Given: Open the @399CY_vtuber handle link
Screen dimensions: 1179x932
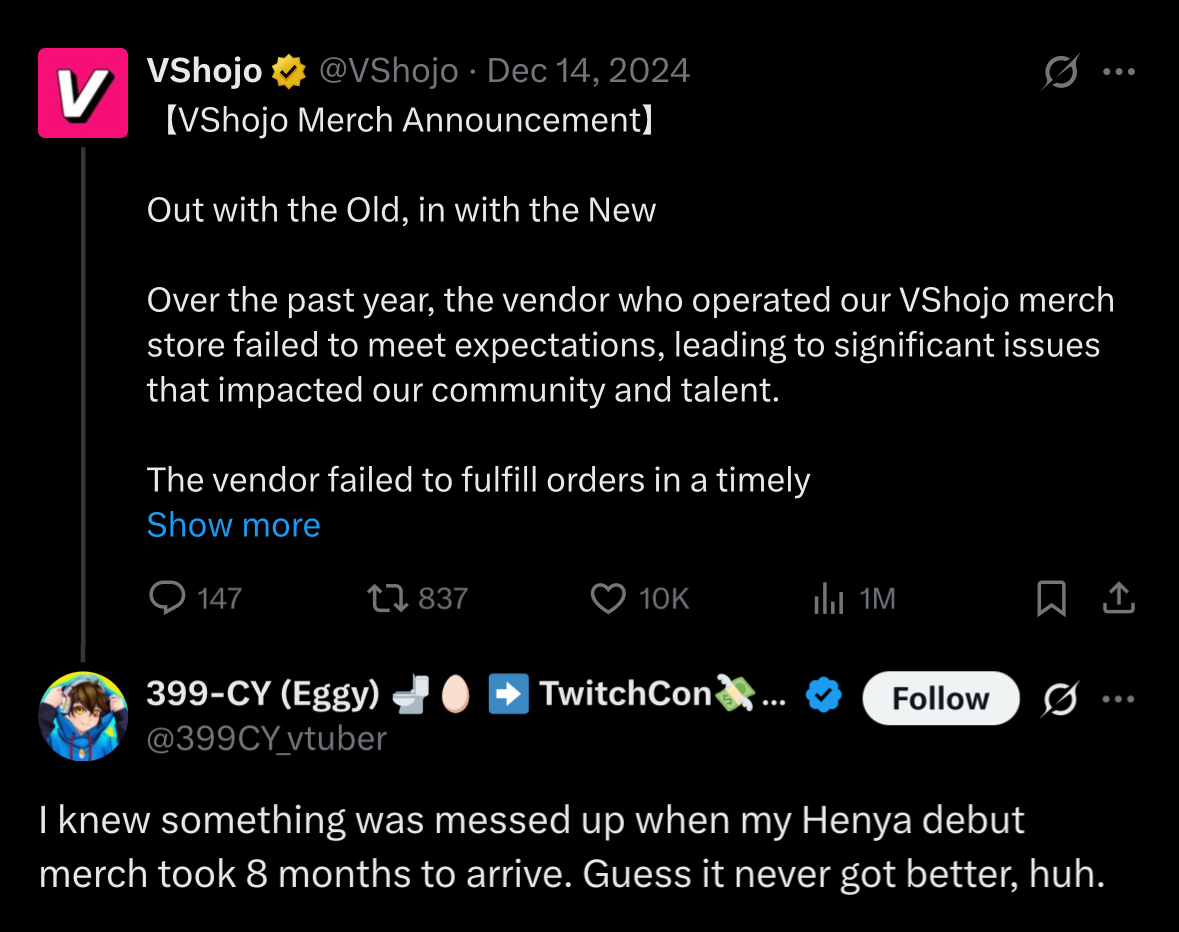Looking at the screenshot, I should click(x=266, y=738).
